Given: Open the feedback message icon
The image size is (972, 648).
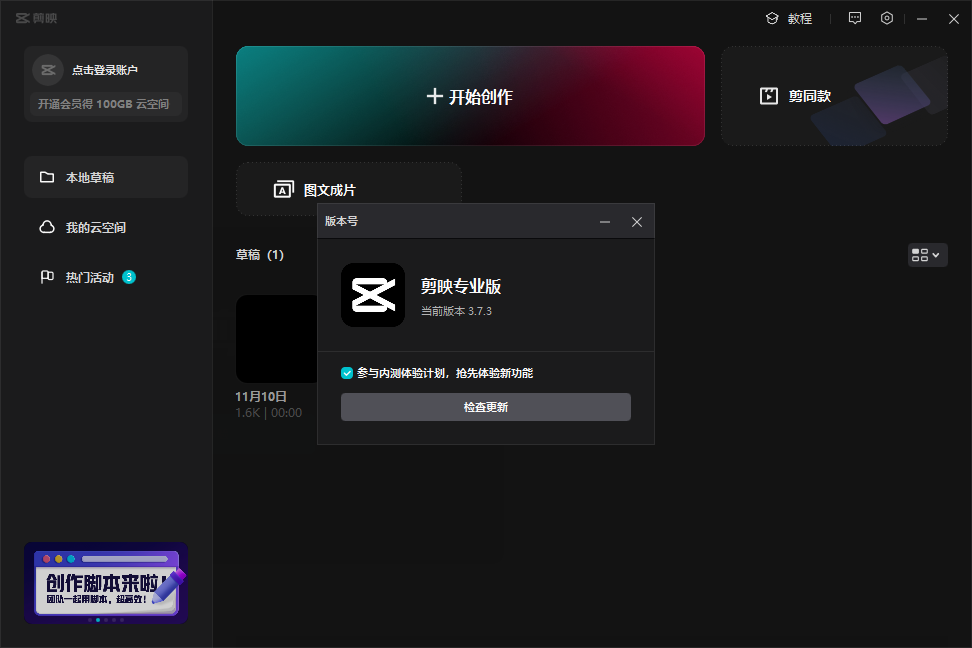Looking at the screenshot, I should 855,19.
